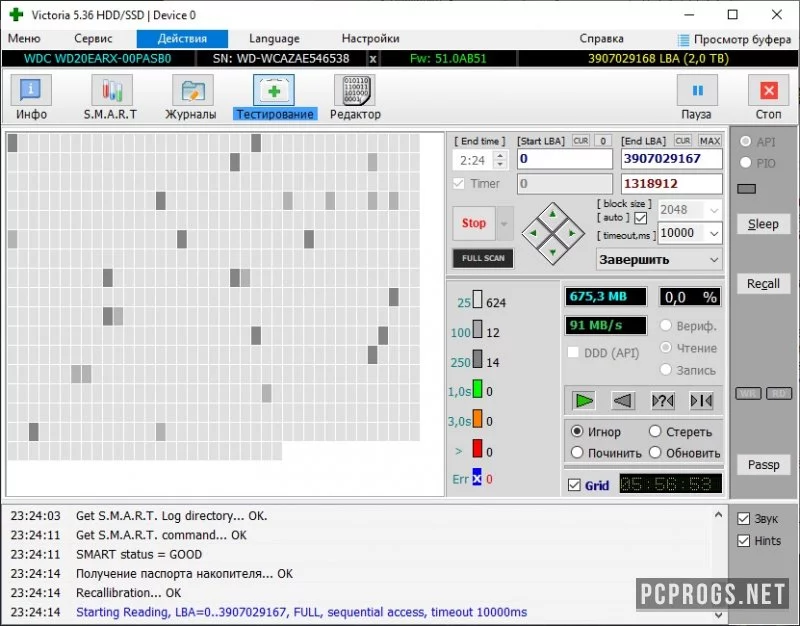
Task: Click the Sleep button
Action: point(763,224)
